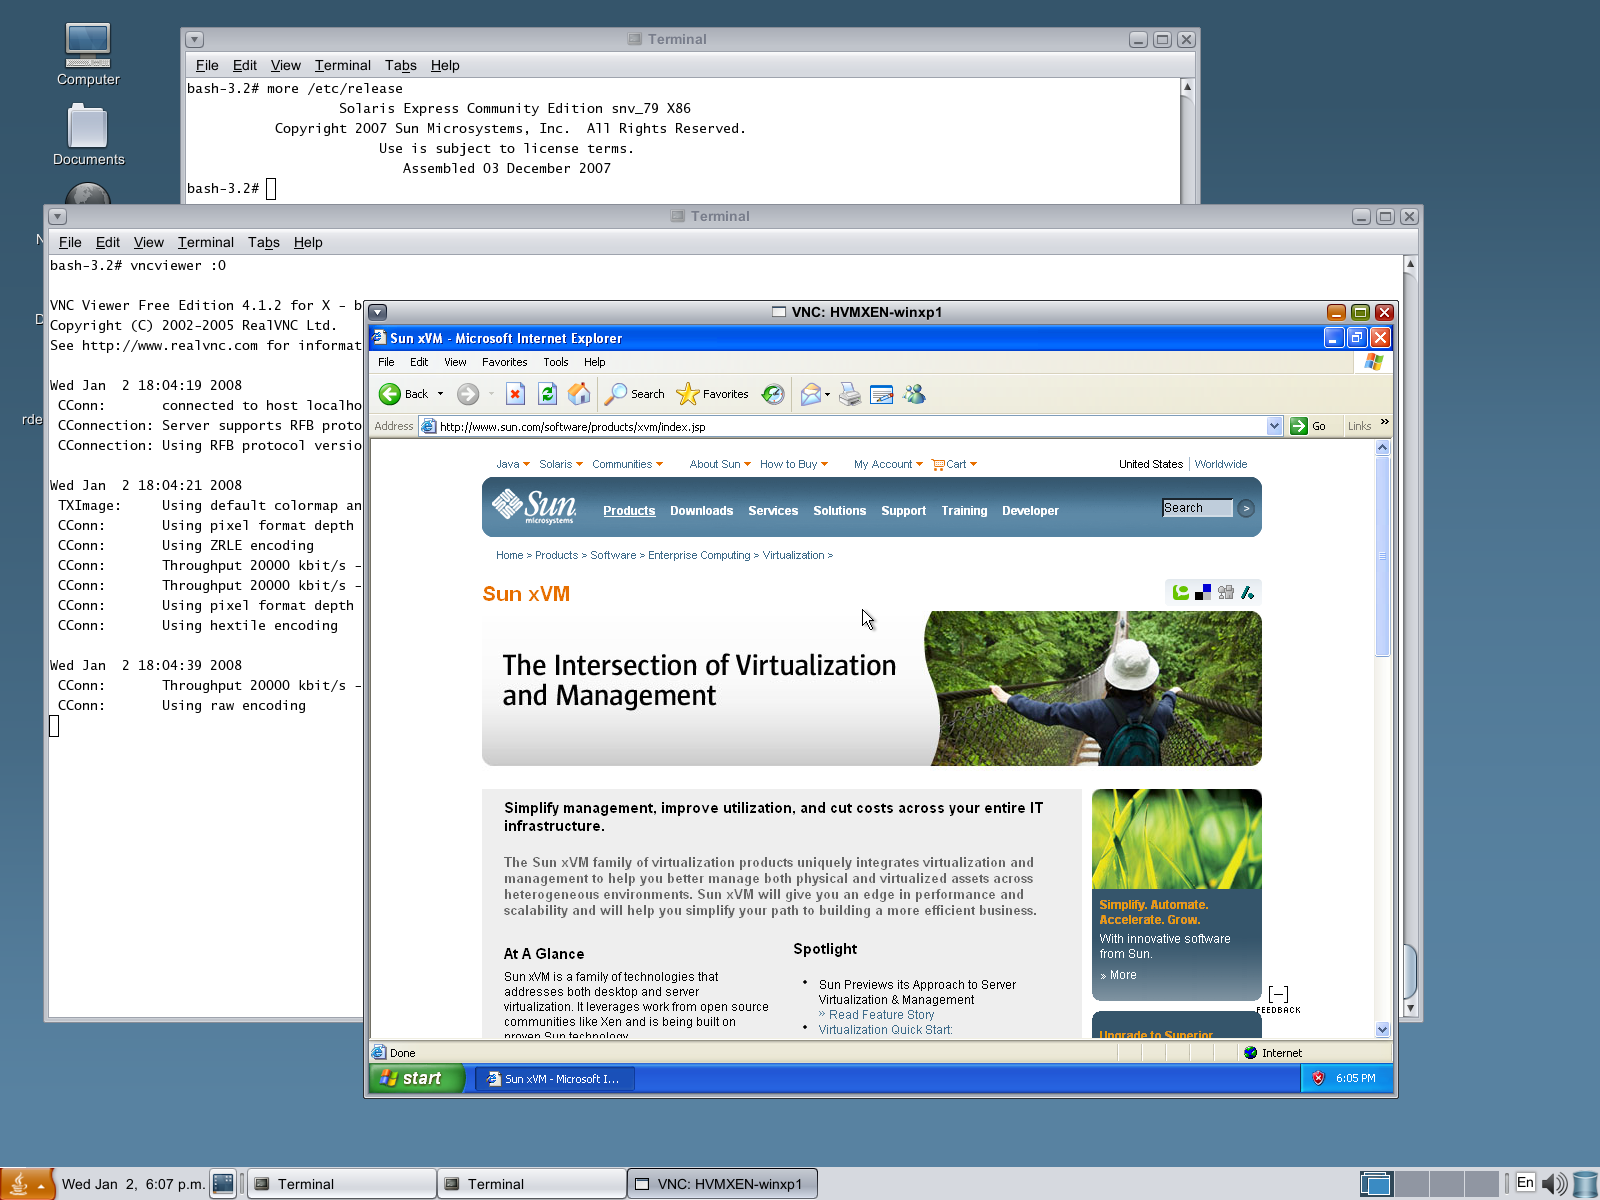Click the panel volume speaker icon

tap(1554, 1184)
